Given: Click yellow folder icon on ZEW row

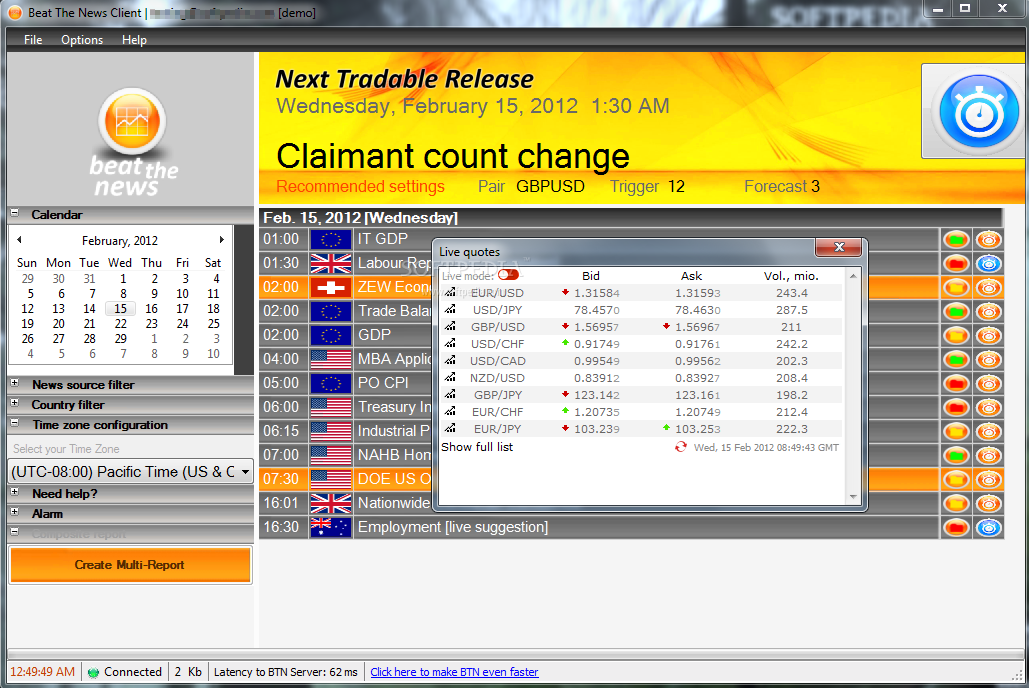Looking at the screenshot, I should click(x=956, y=288).
